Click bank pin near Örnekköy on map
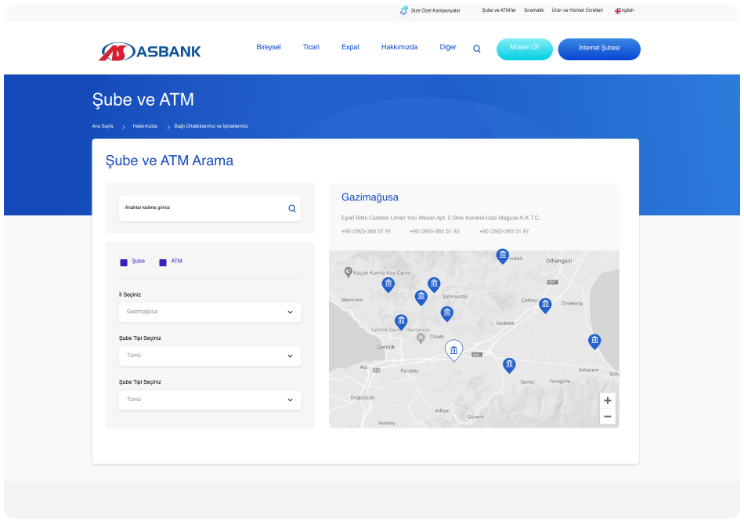This screenshot has width=744, height=523. click(545, 305)
